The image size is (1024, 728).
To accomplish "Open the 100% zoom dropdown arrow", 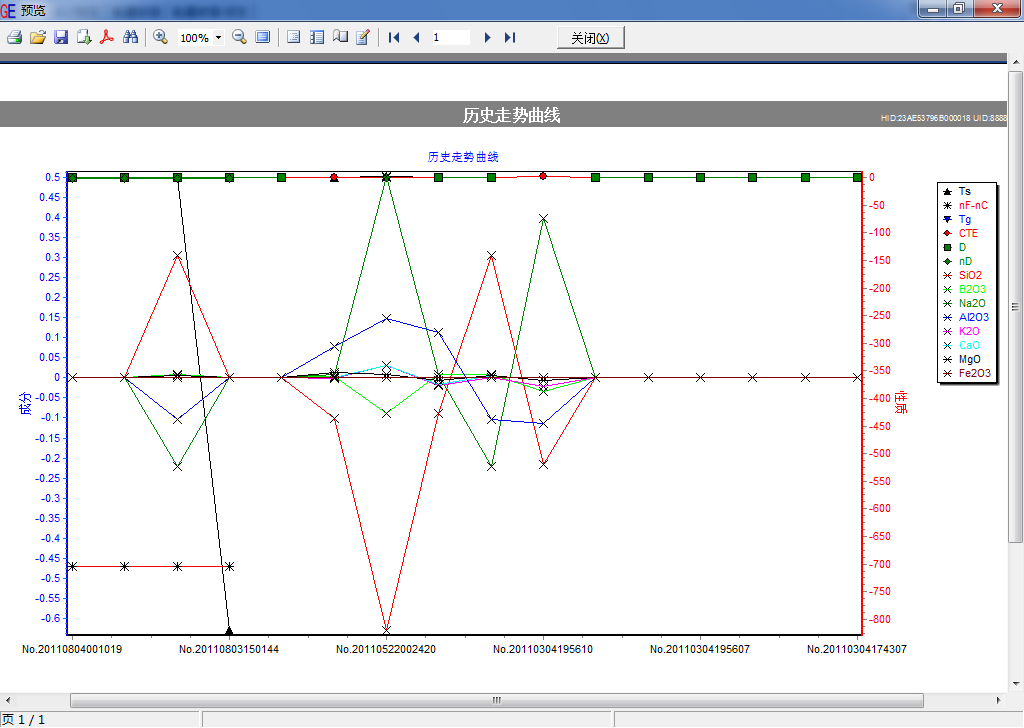I will click(x=219, y=38).
